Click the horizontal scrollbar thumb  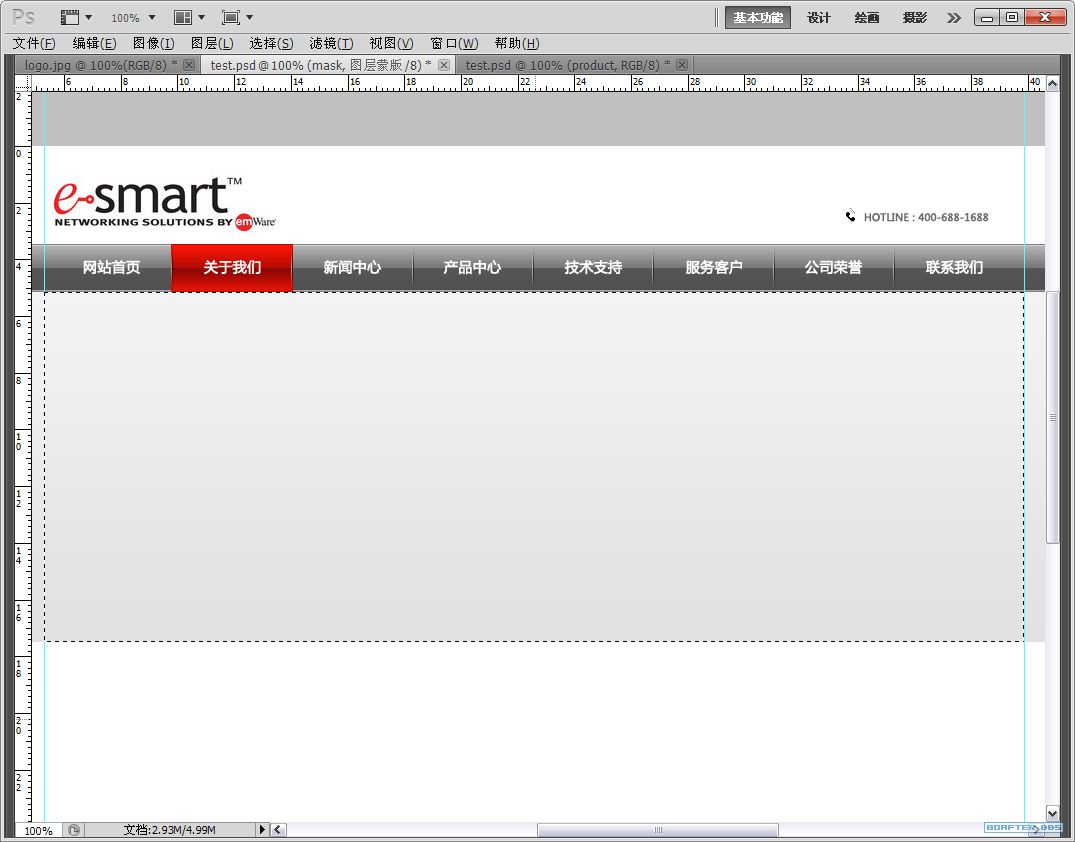pos(657,830)
